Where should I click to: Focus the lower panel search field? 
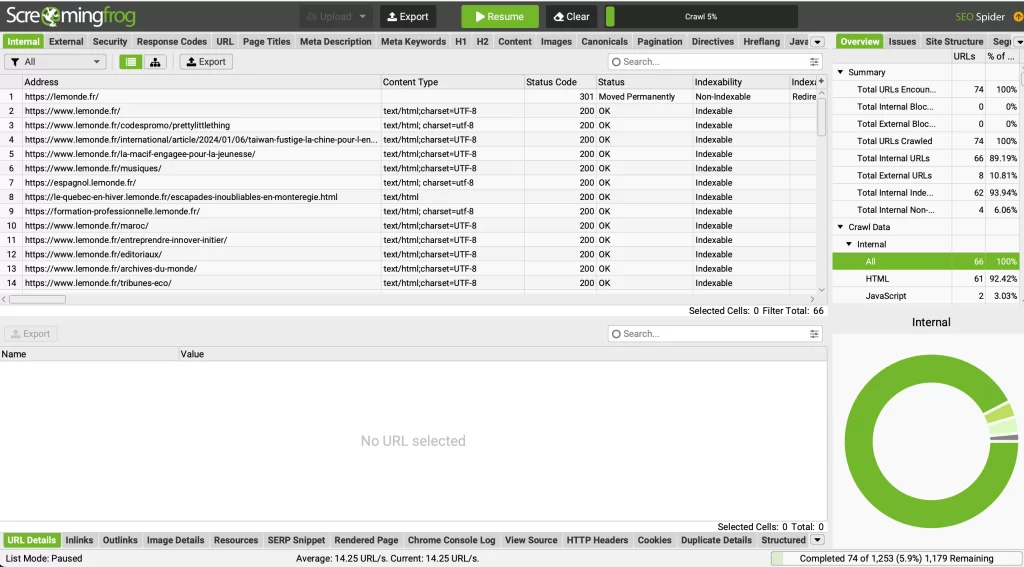point(714,334)
